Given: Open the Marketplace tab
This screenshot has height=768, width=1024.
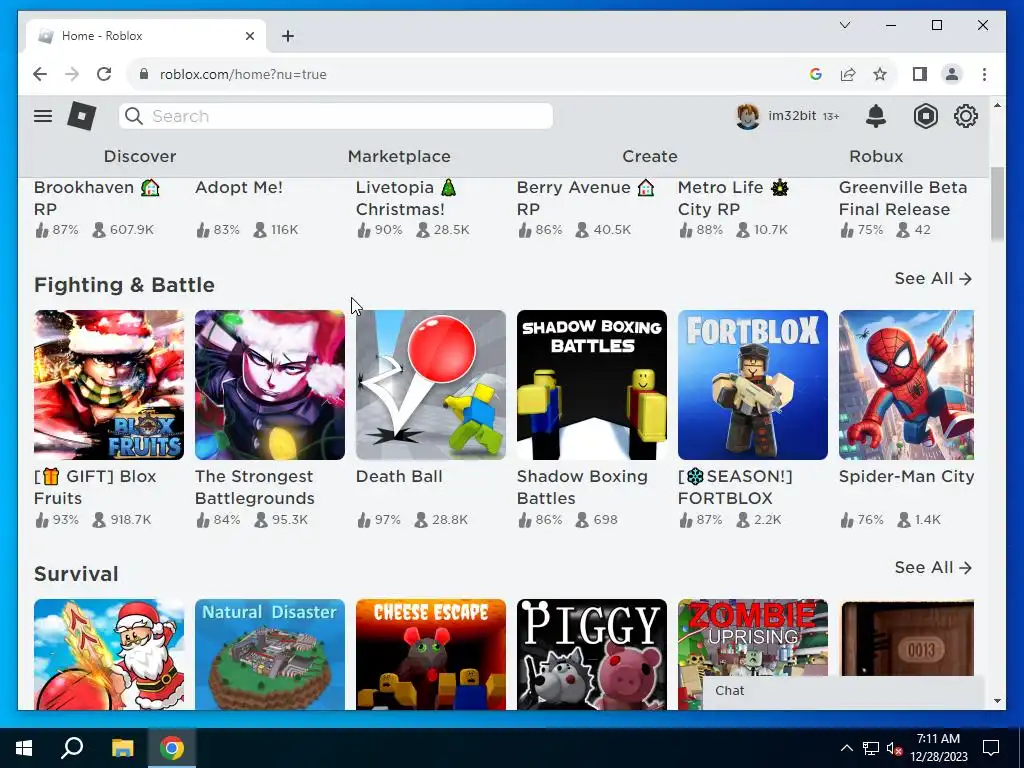Looking at the screenshot, I should click(x=399, y=156).
